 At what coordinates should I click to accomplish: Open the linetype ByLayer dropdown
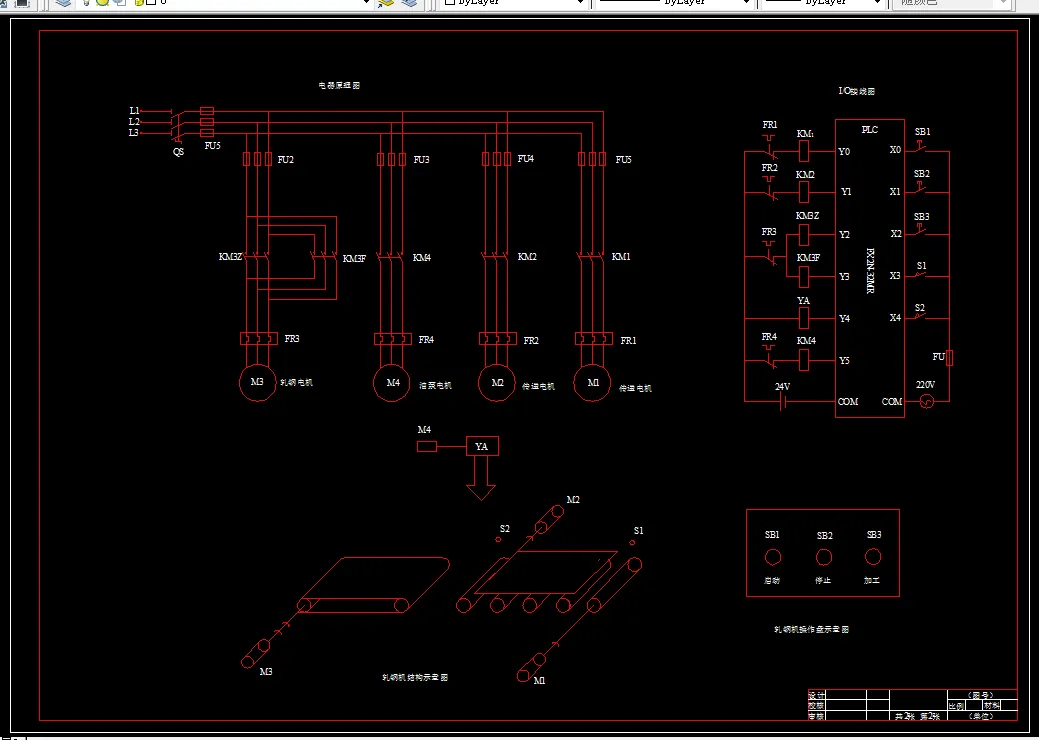(675, 2)
